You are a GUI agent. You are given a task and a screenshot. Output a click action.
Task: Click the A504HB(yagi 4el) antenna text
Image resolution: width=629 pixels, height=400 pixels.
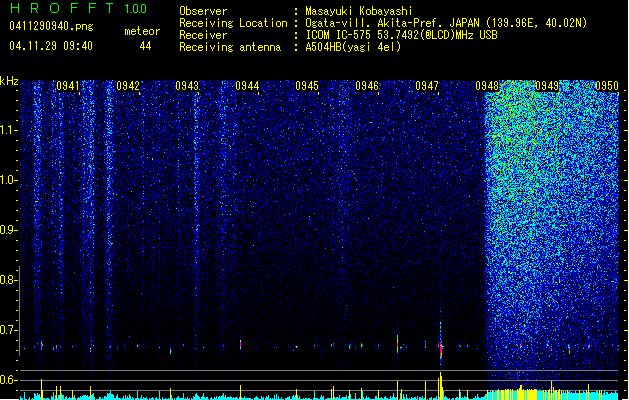pos(353,47)
